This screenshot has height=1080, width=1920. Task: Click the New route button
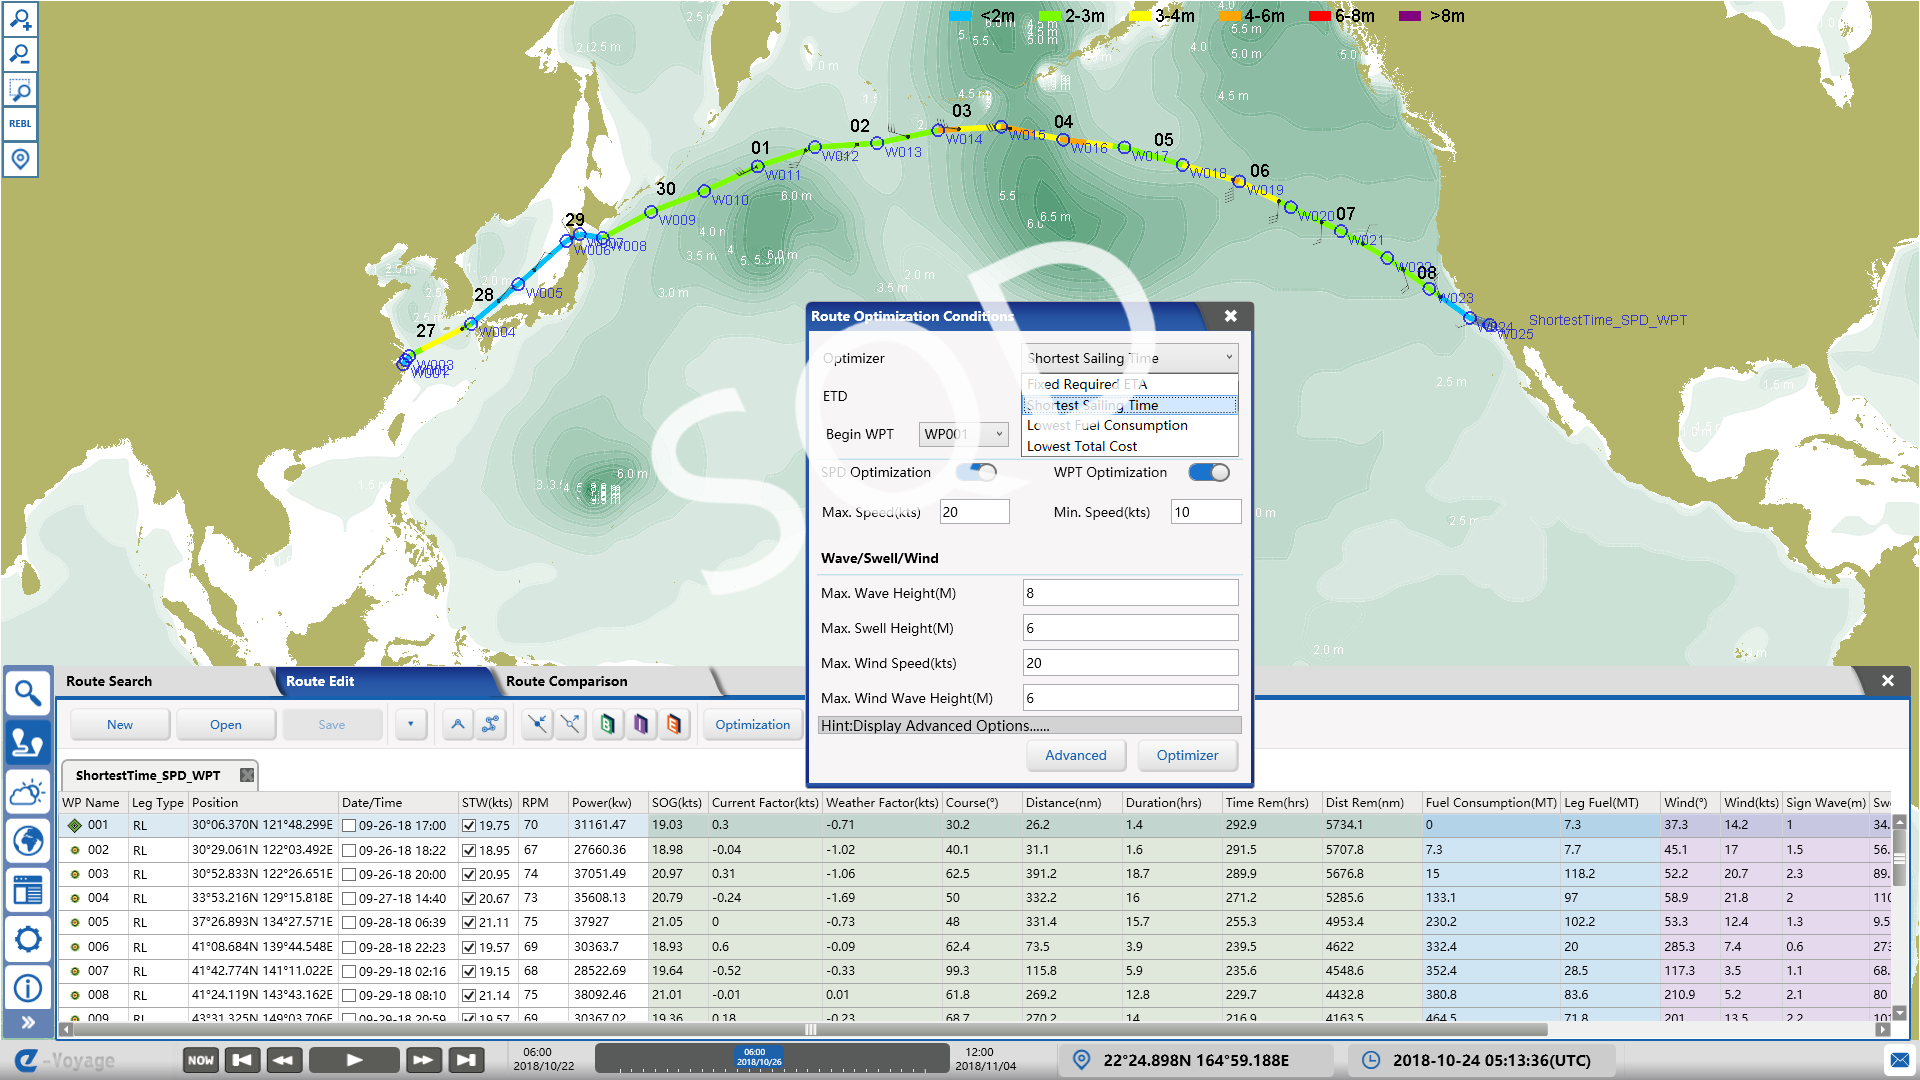[120, 724]
